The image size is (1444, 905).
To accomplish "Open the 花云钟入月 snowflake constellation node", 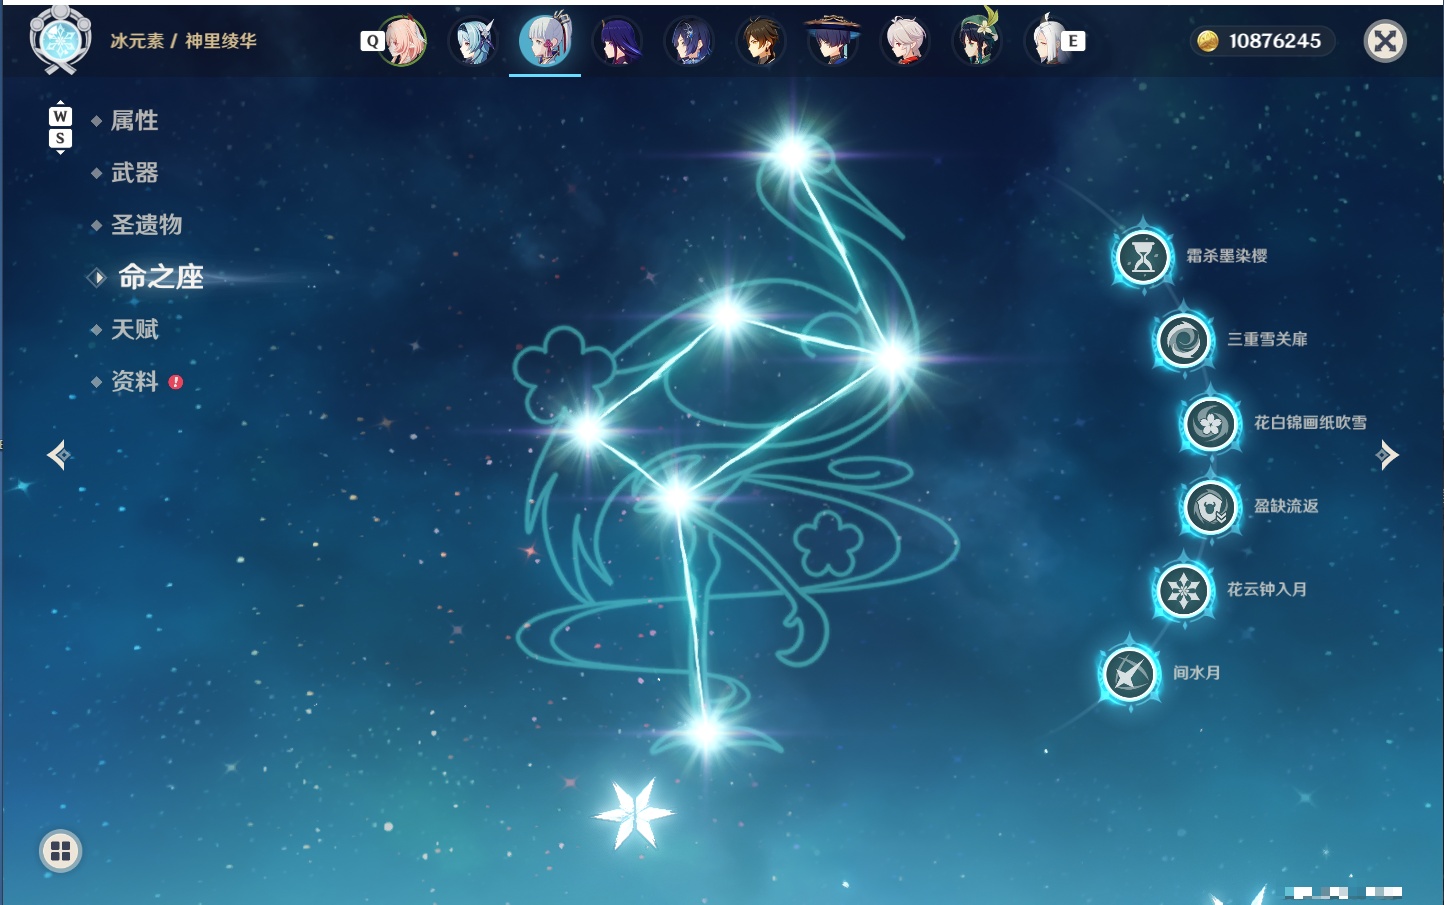I will click(x=1184, y=591).
